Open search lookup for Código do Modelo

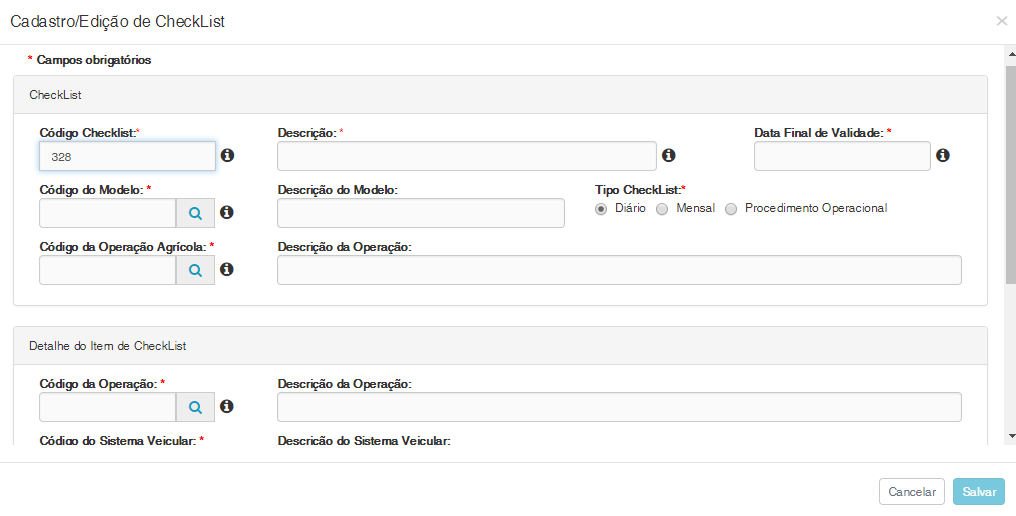(x=196, y=213)
